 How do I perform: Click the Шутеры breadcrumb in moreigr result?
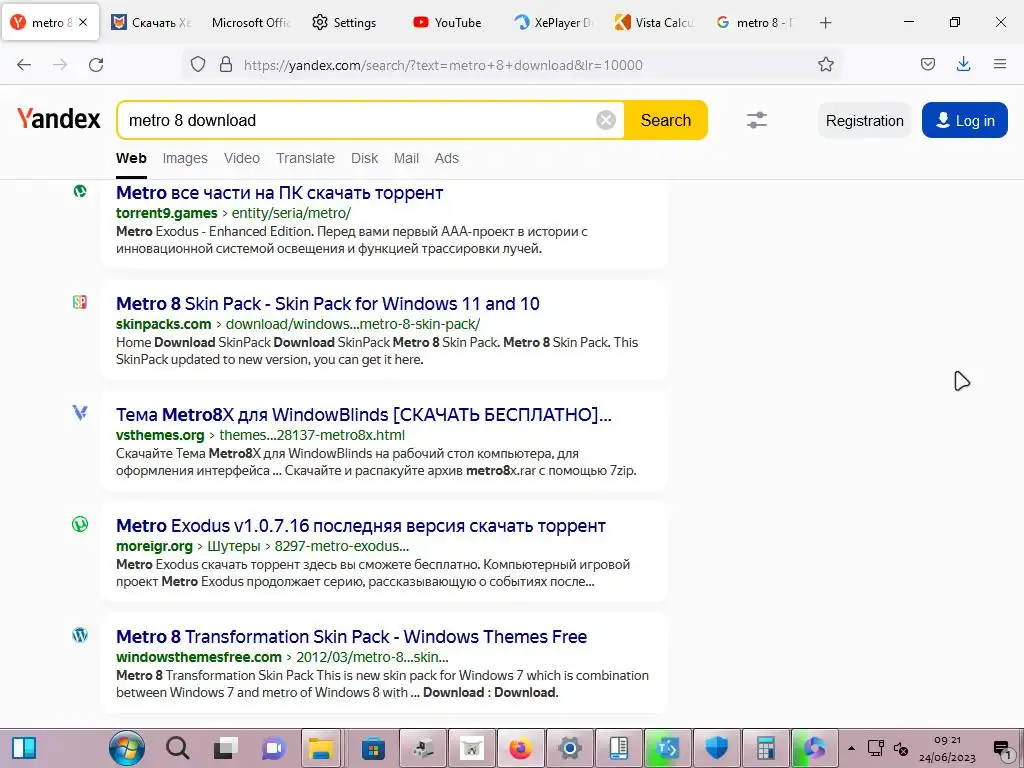(234, 546)
